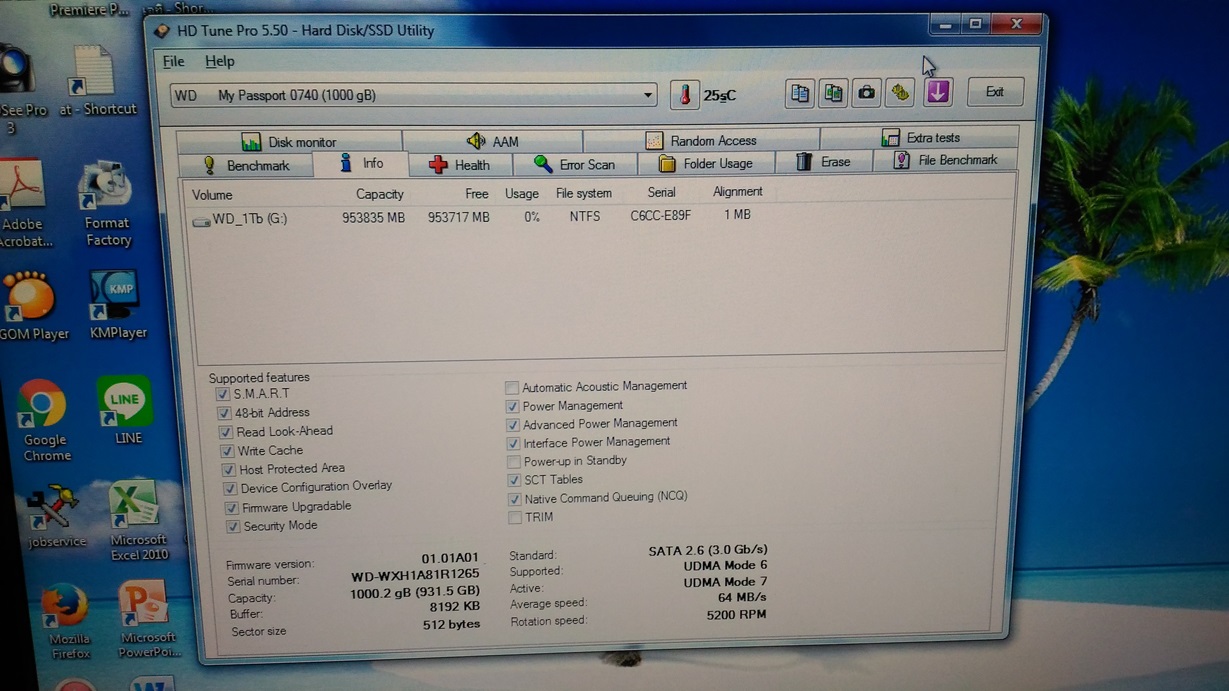Expand the WD My Passport drive dropdown
The height and width of the screenshot is (691, 1229).
click(x=648, y=96)
